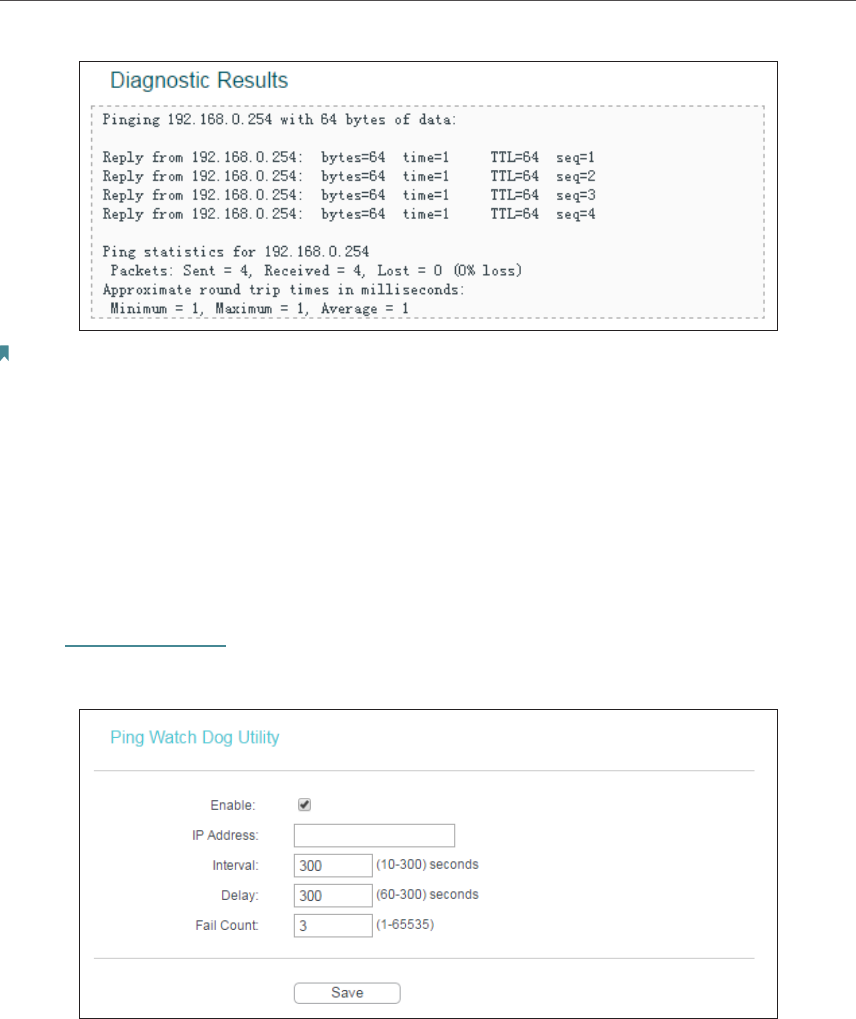Screen dimensions: 856x1019
Task: Click the "Enable:" label
Action: tap(233, 805)
